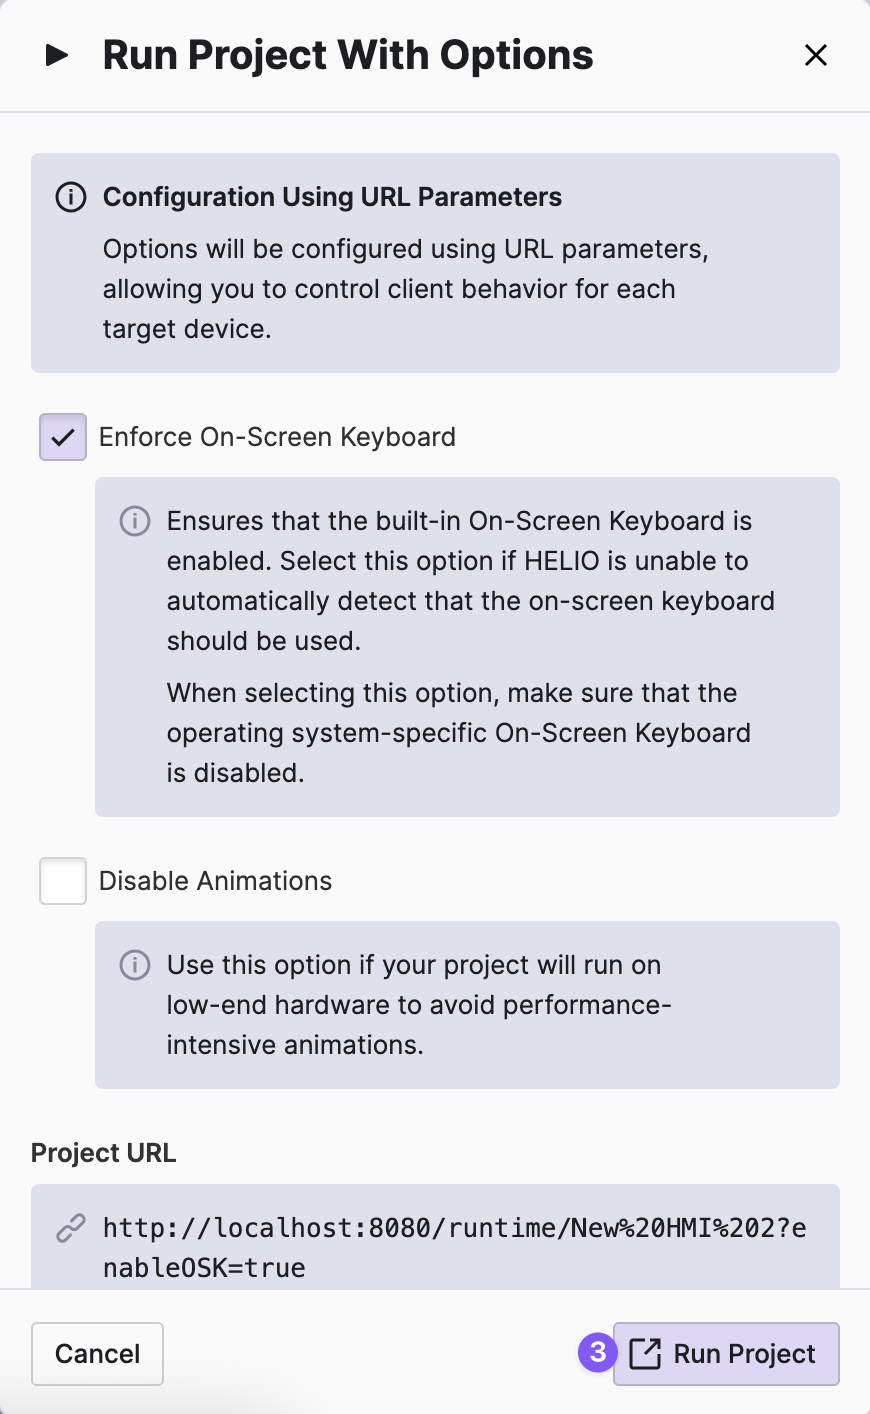Click the play icon in the dialog title
Image resolution: width=870 pixels, height=1414 pixels.
pyautogui.click(x=57, y=55)
